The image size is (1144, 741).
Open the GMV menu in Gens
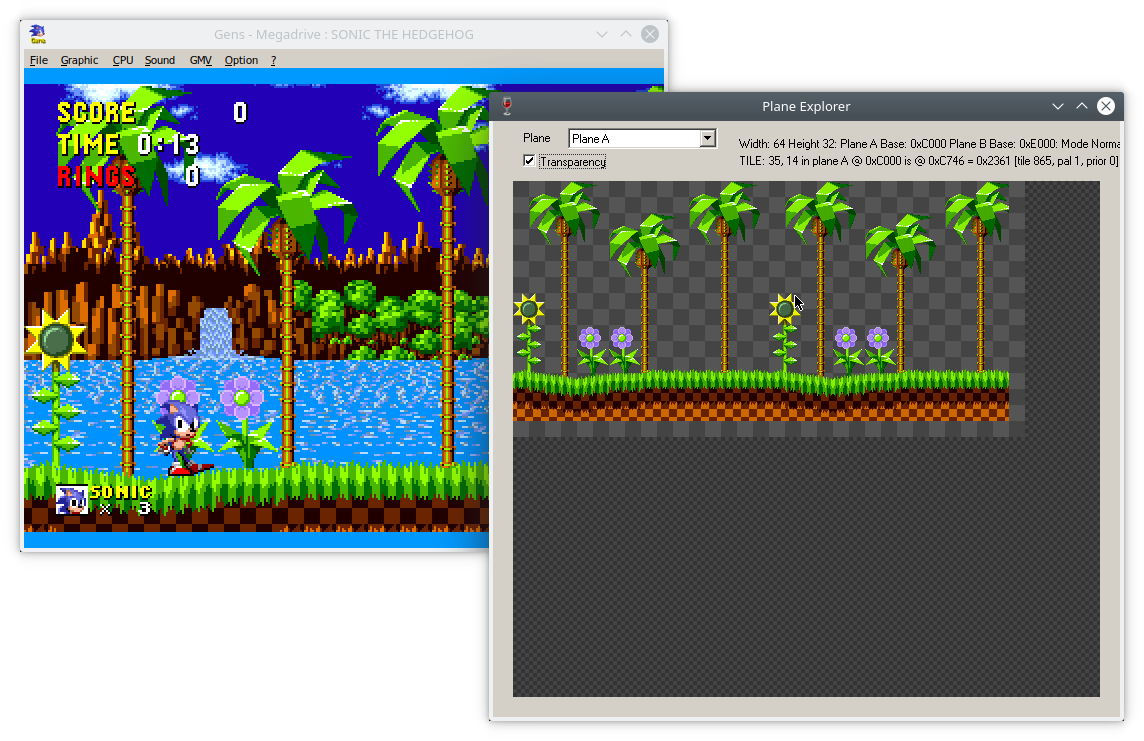tap(201, 60)
